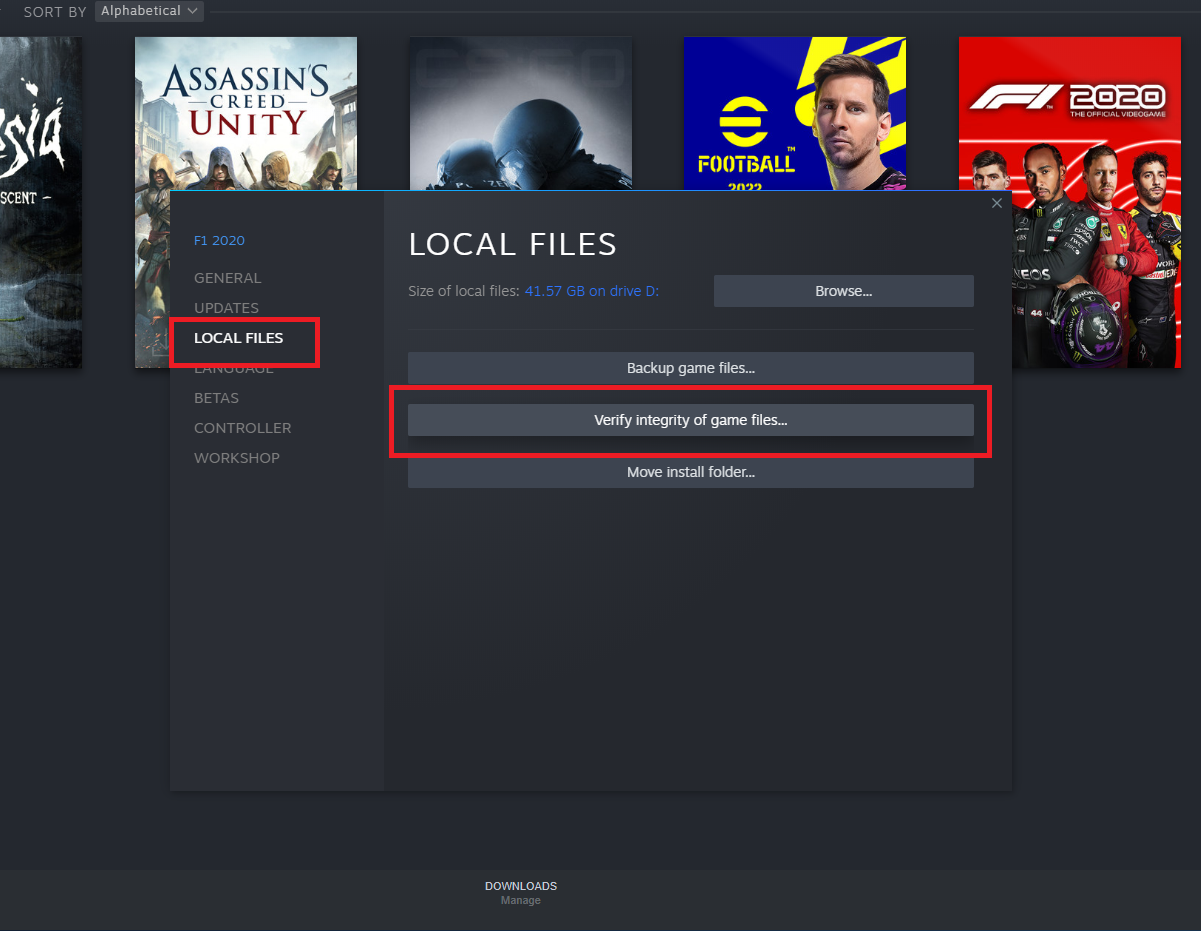Select the BETAS section
The width and height of the screenshot is (1201, 931).
pos(216,398)
